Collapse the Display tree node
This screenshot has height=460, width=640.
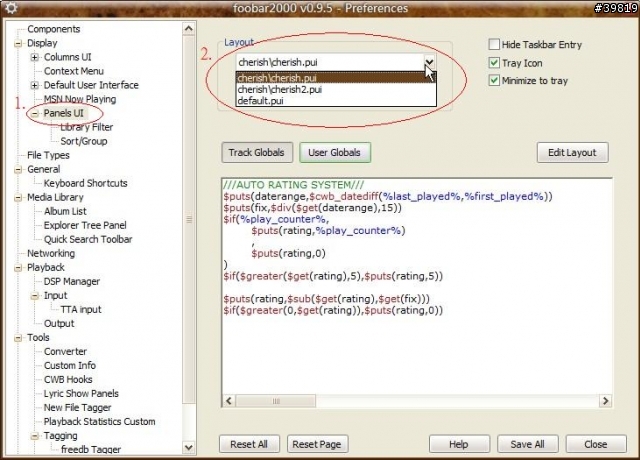pos(18,43)
